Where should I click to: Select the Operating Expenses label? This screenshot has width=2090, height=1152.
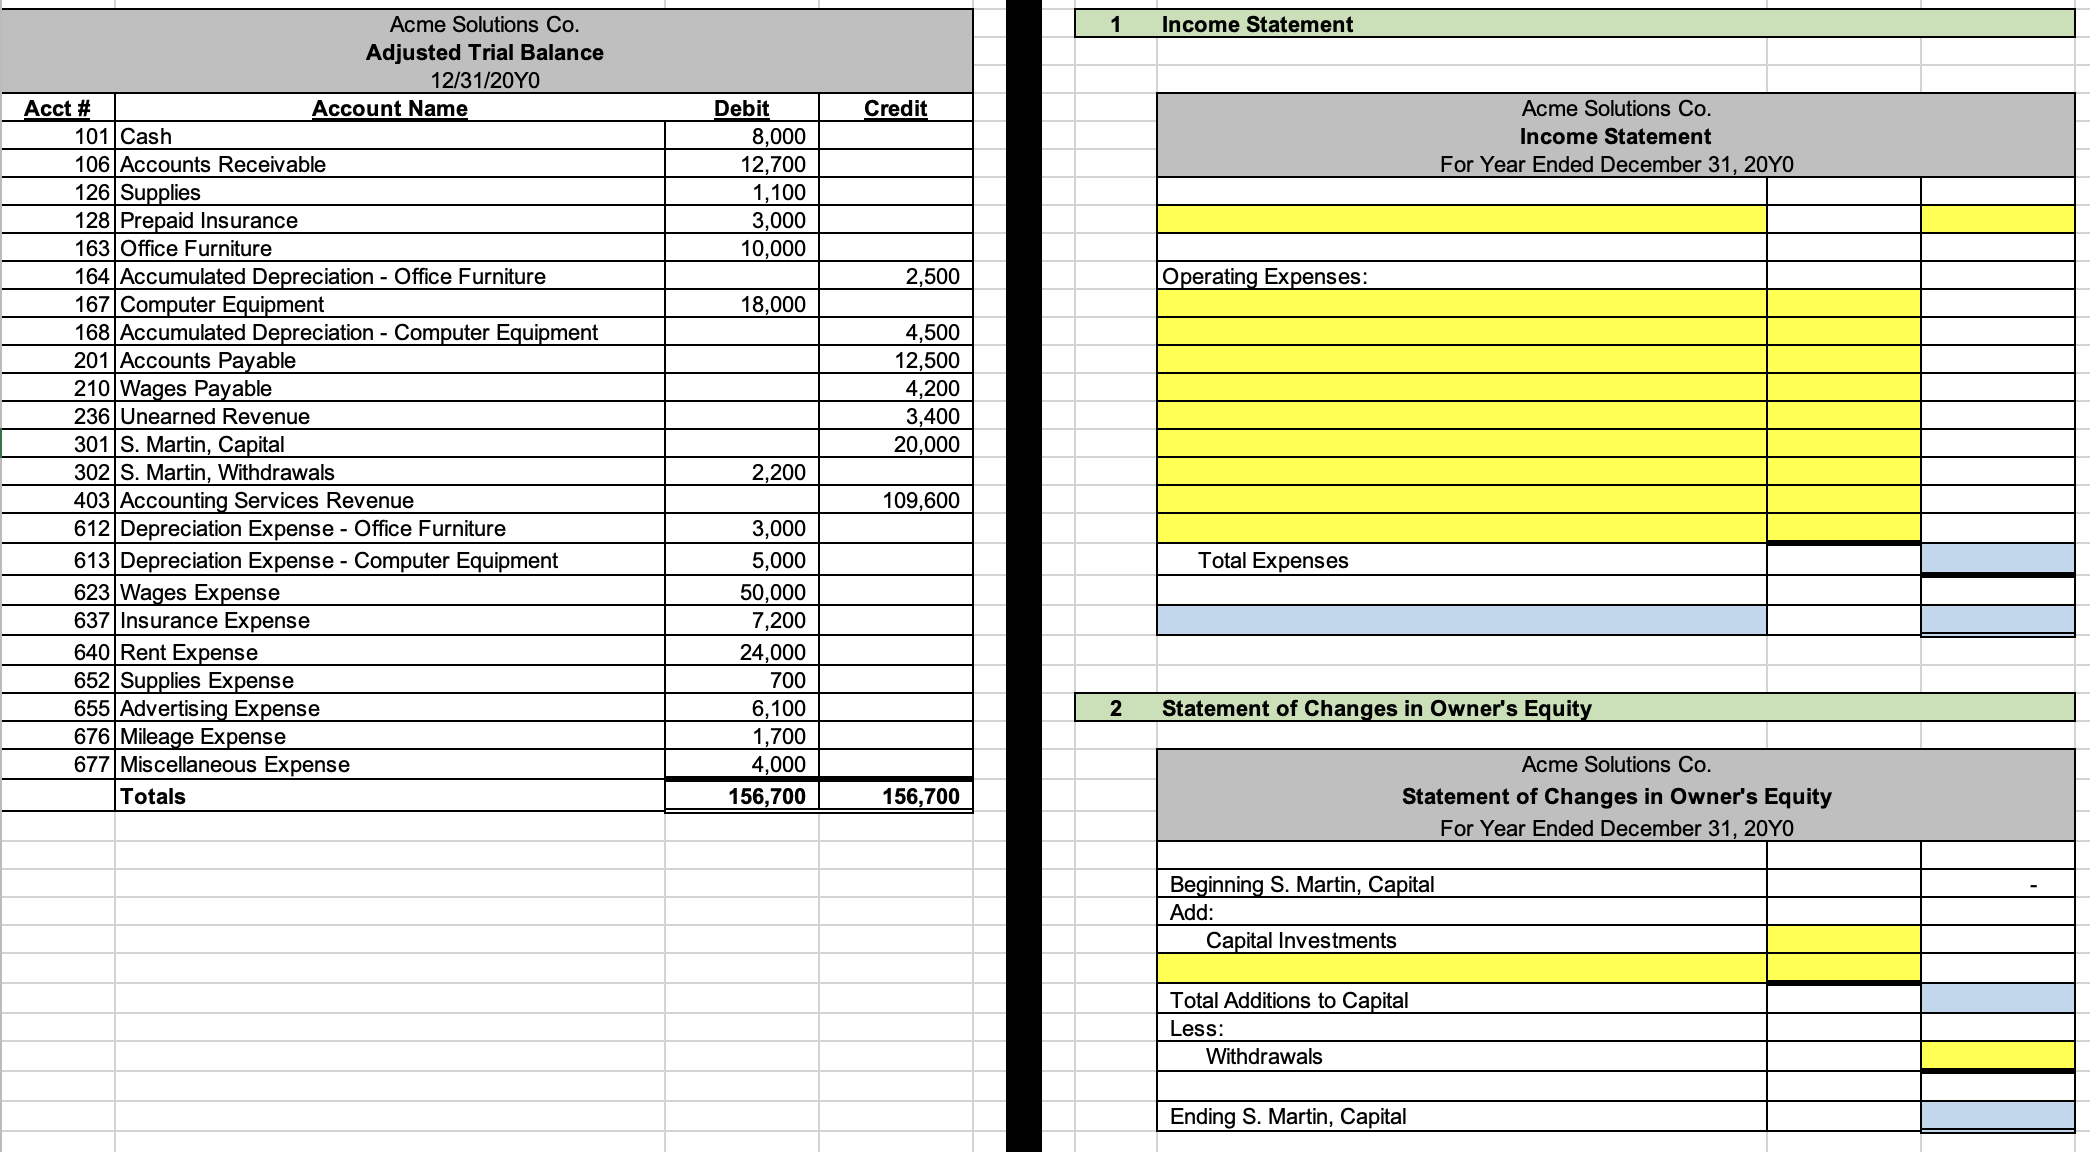(x=1264, y=276)
